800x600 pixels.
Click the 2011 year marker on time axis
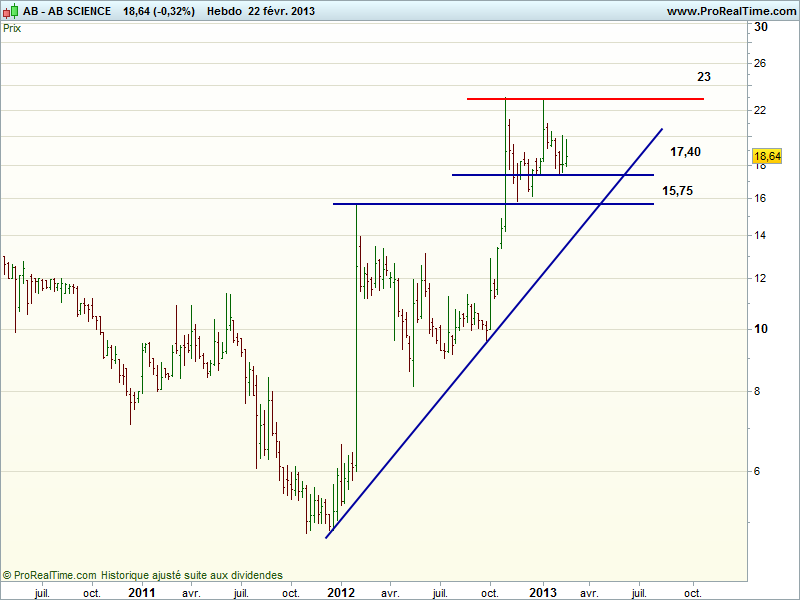(x=141, y=592)
